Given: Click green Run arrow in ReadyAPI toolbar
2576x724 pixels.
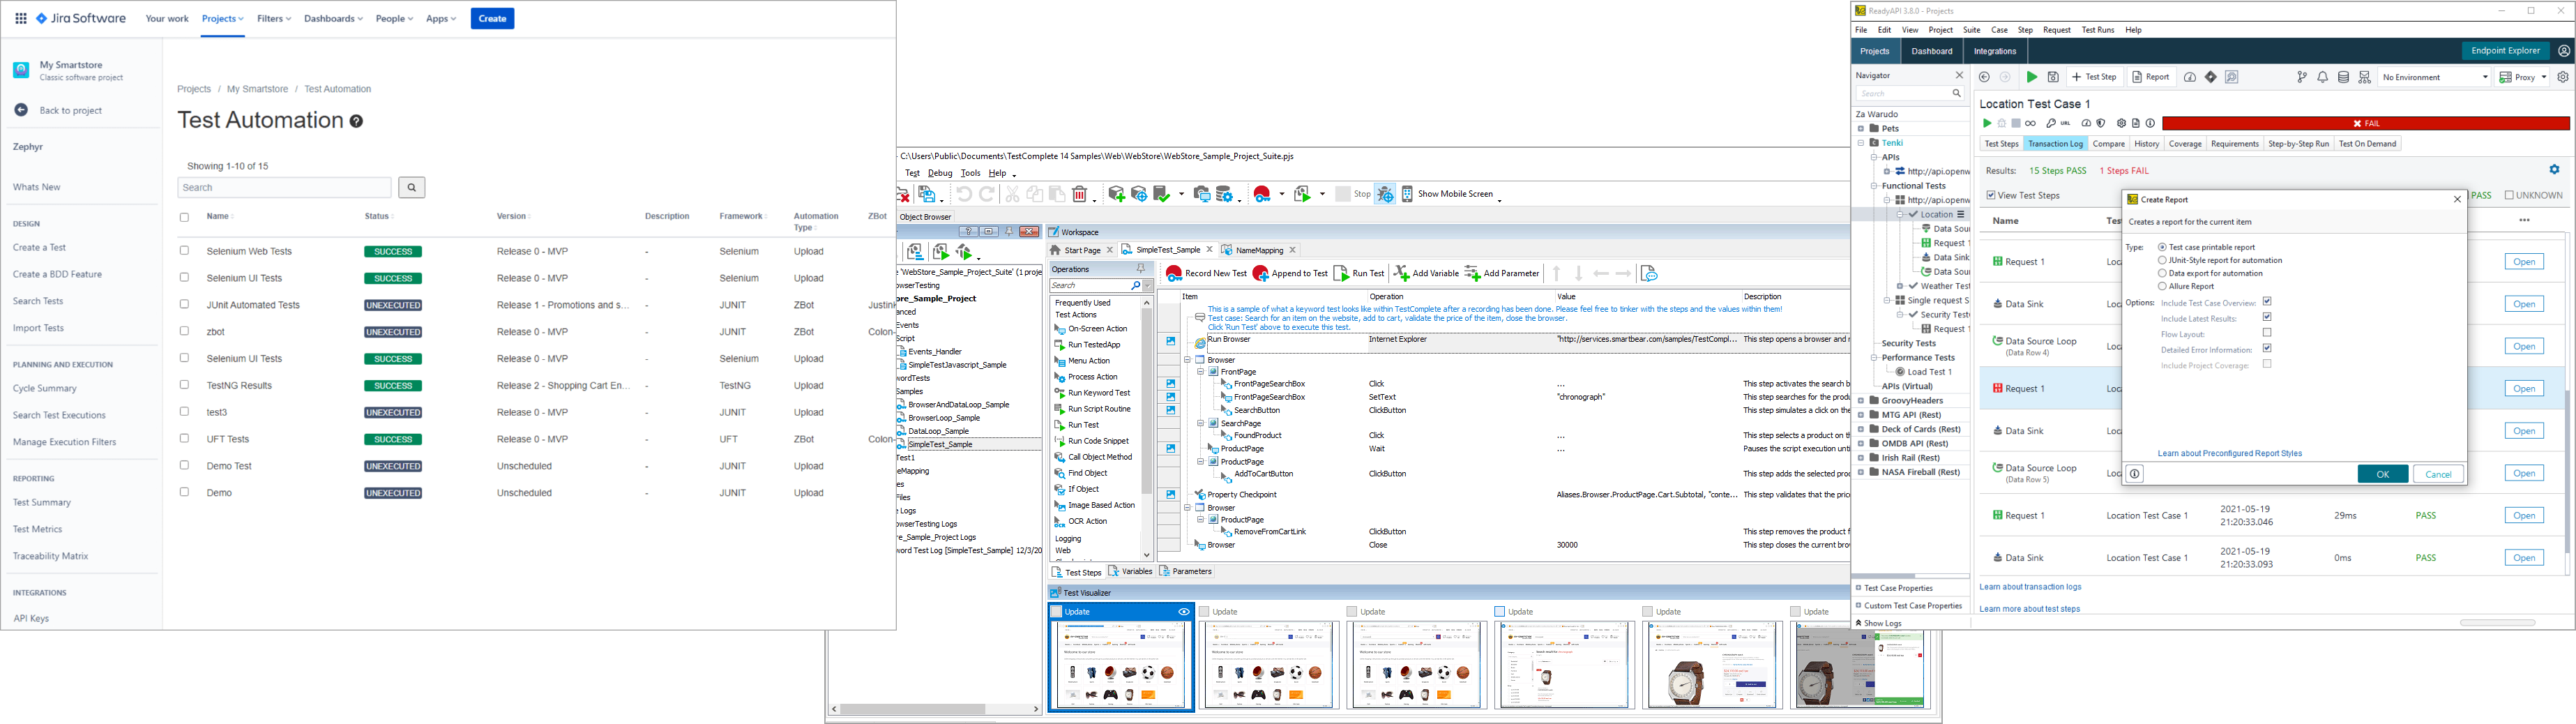Looking at the screenshot, I should click(2031, 77).
